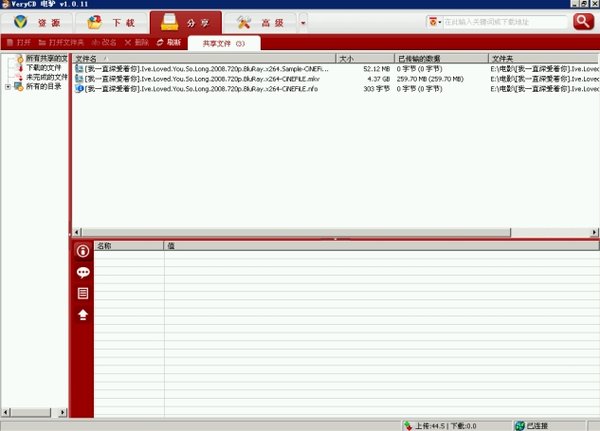Image resolution: width=600 pixels, height=431 pixels.
Task: Click the 上传:44.5 | 下载:0.0 speed status text
Action: tap(446, 426)
